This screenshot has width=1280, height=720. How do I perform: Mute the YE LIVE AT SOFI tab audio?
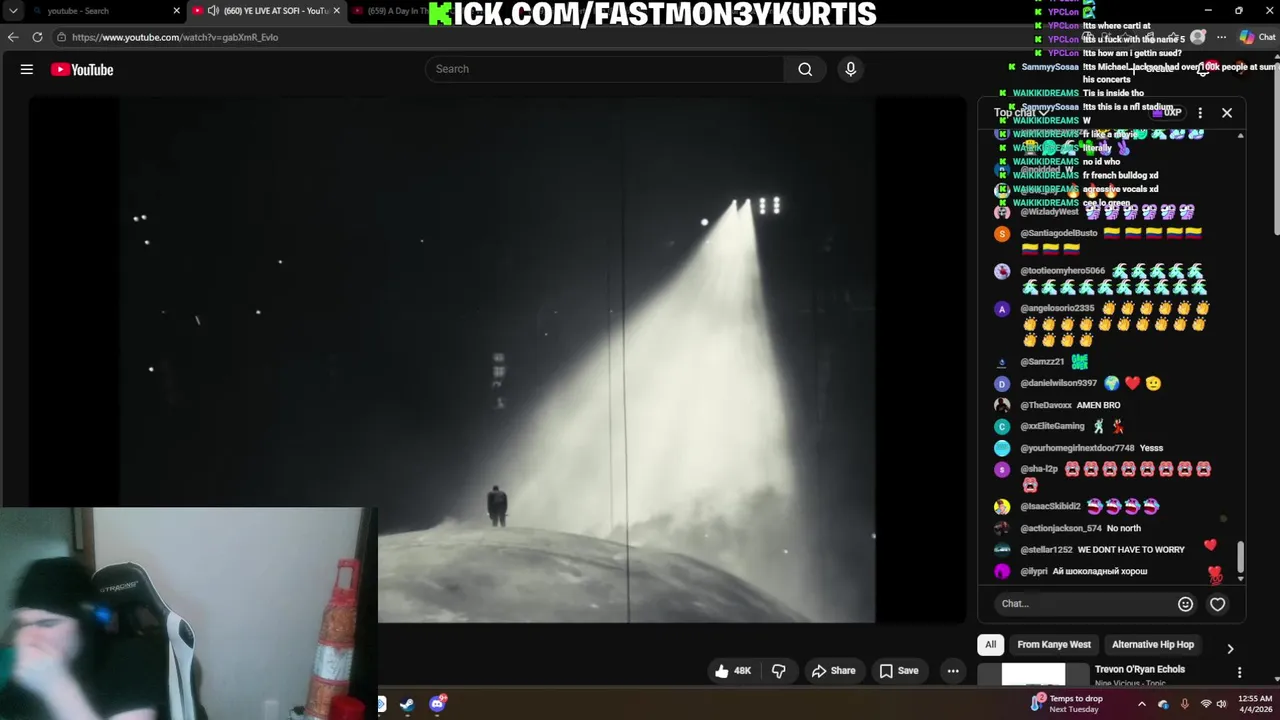(213, 11)
